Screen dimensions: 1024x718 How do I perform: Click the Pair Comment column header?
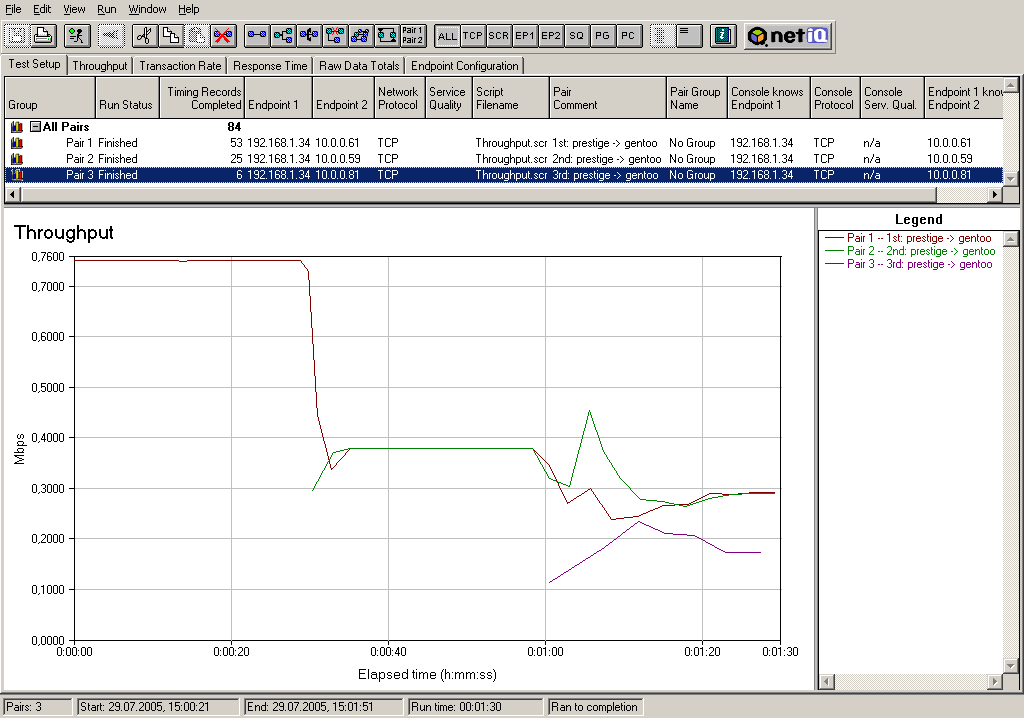607,98
